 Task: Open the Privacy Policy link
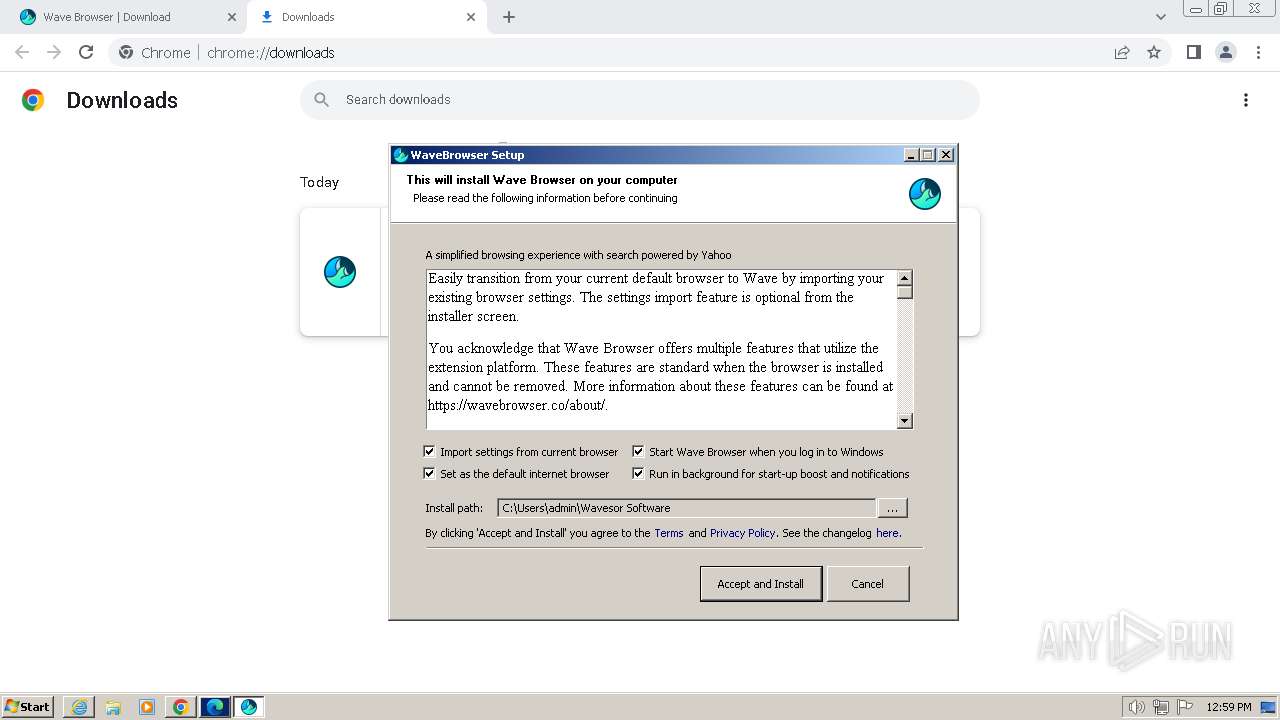click(742, 533)
